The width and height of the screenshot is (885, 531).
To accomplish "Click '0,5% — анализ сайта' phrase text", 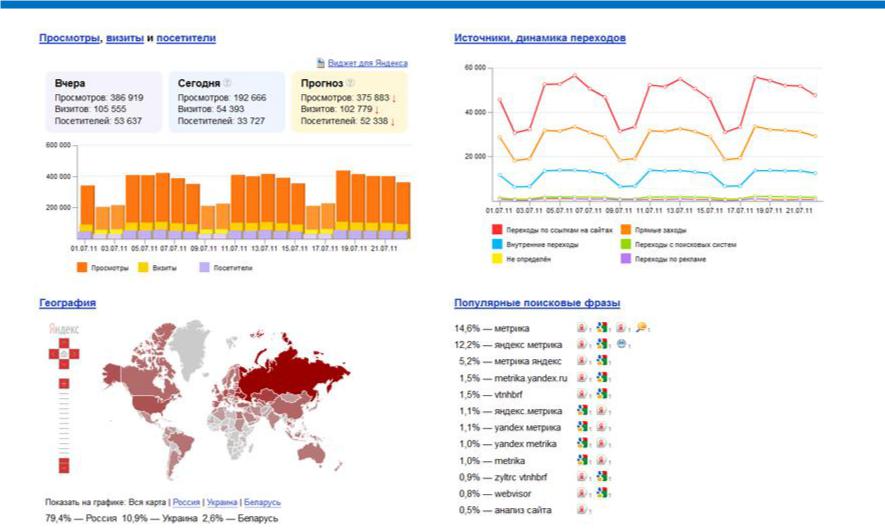I will click(505, 510).
